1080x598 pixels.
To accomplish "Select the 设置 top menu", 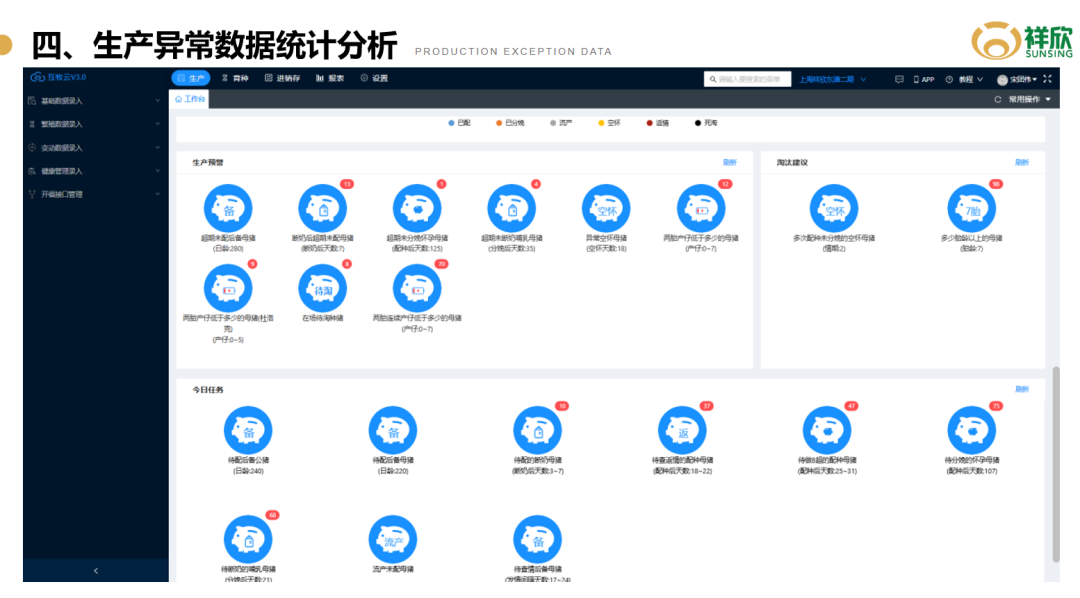I will (x=374, y=79).
